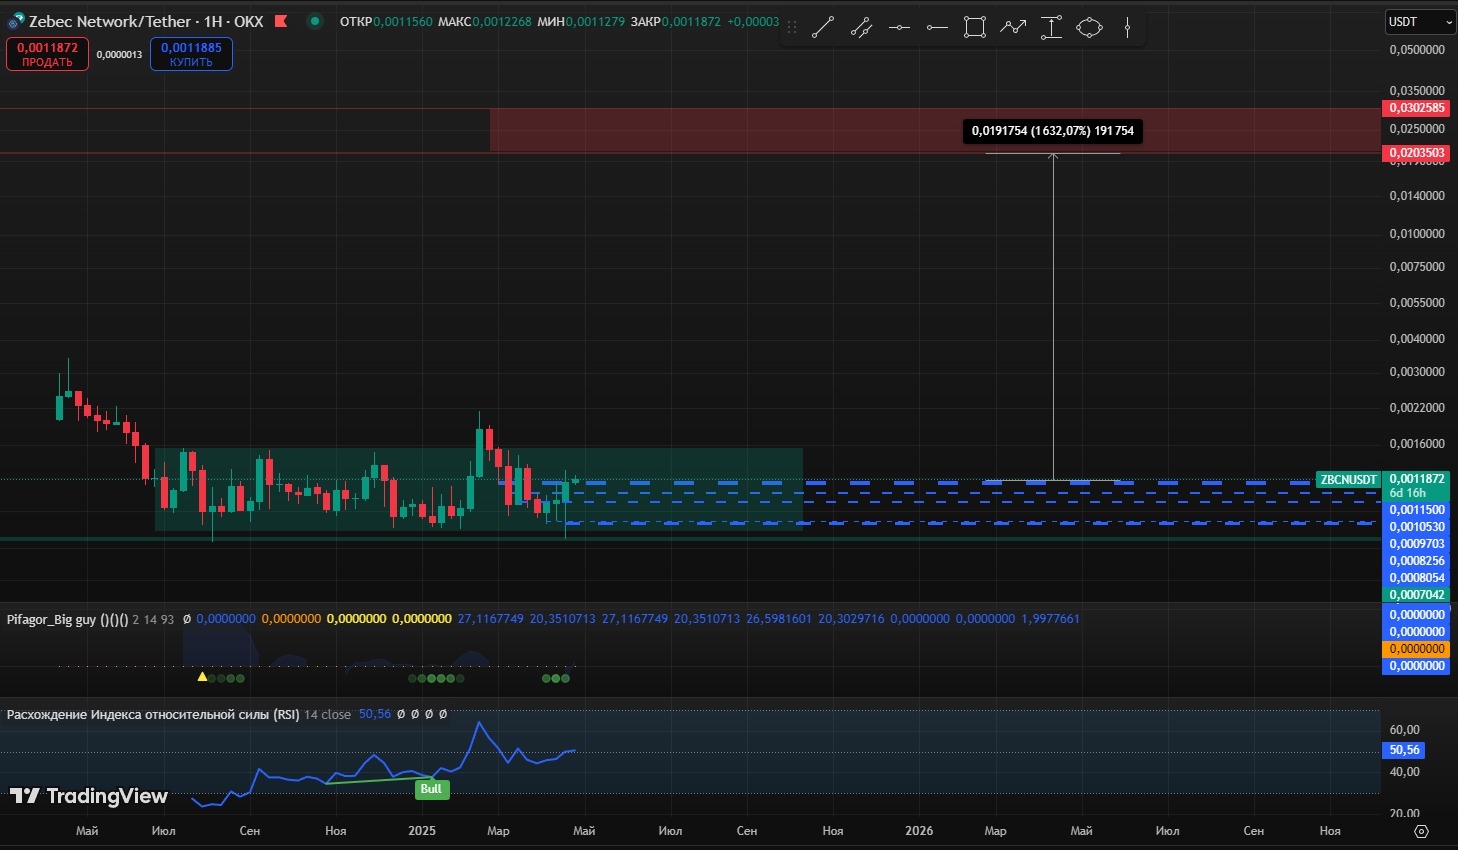Click the measurement label 0,0191754 (1632,07%)
The image size is (1458, 850).
coord(1053,131)
